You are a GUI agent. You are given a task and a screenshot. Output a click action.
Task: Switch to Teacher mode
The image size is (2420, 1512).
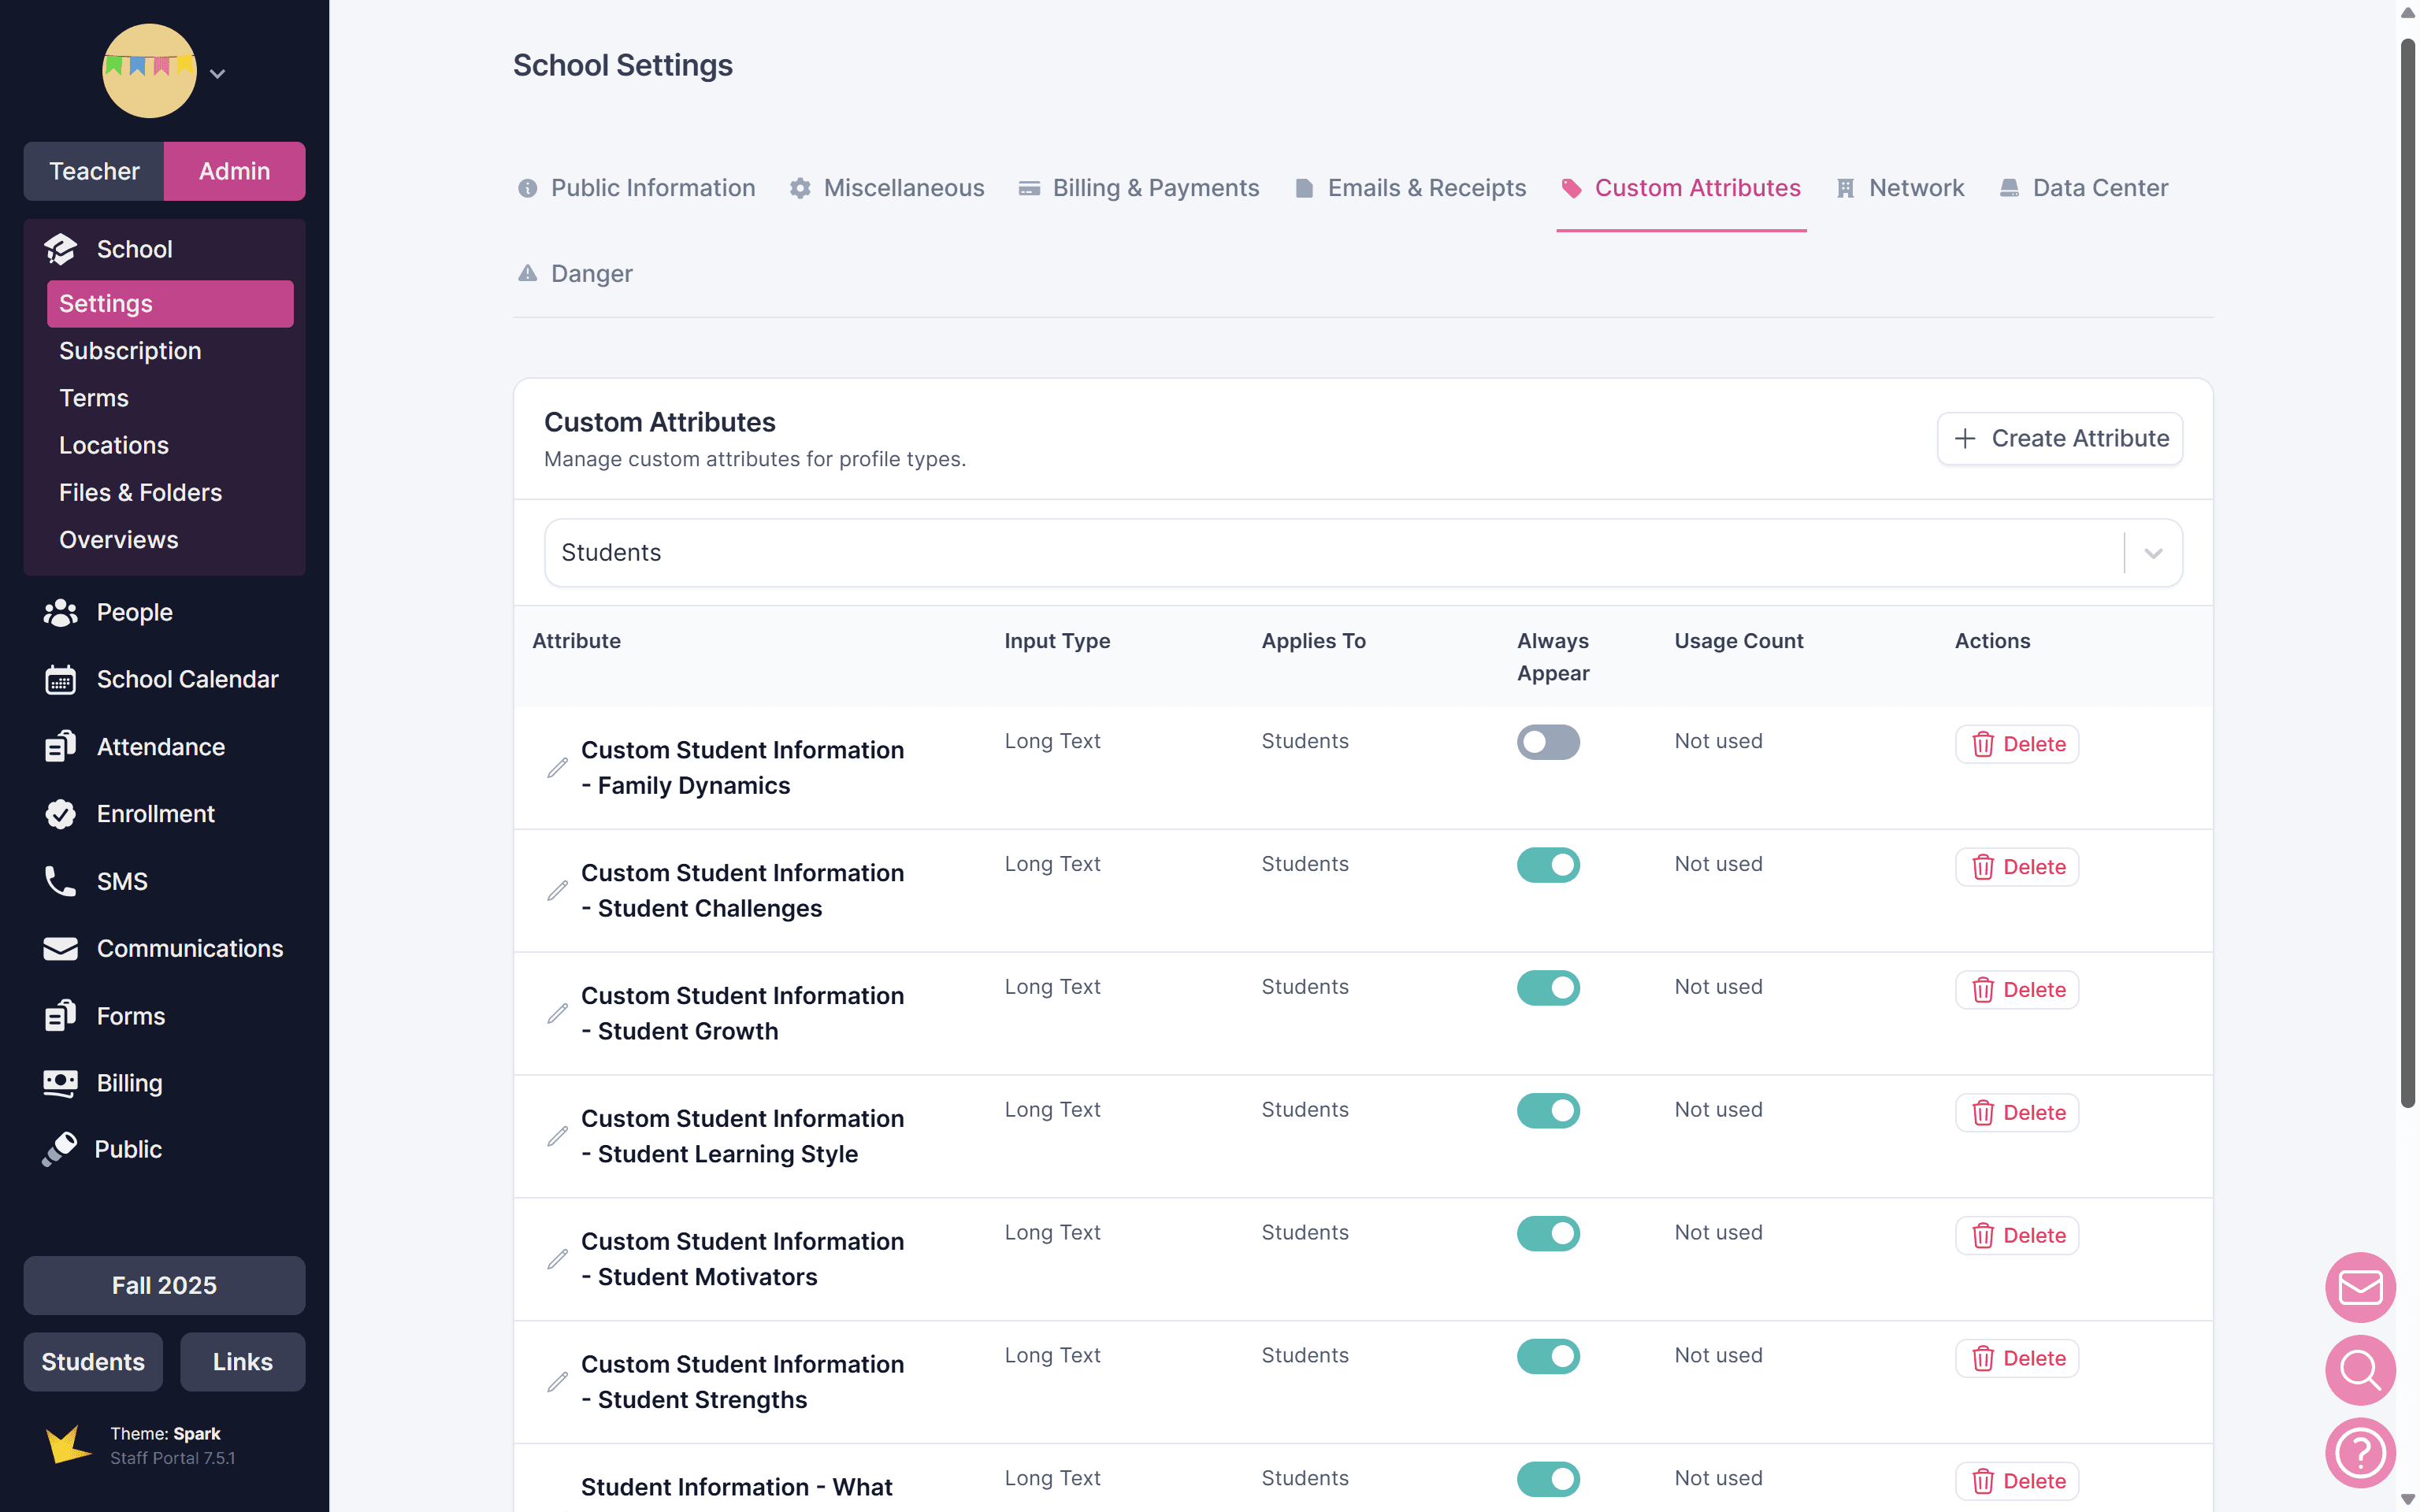tap(94, 171)
